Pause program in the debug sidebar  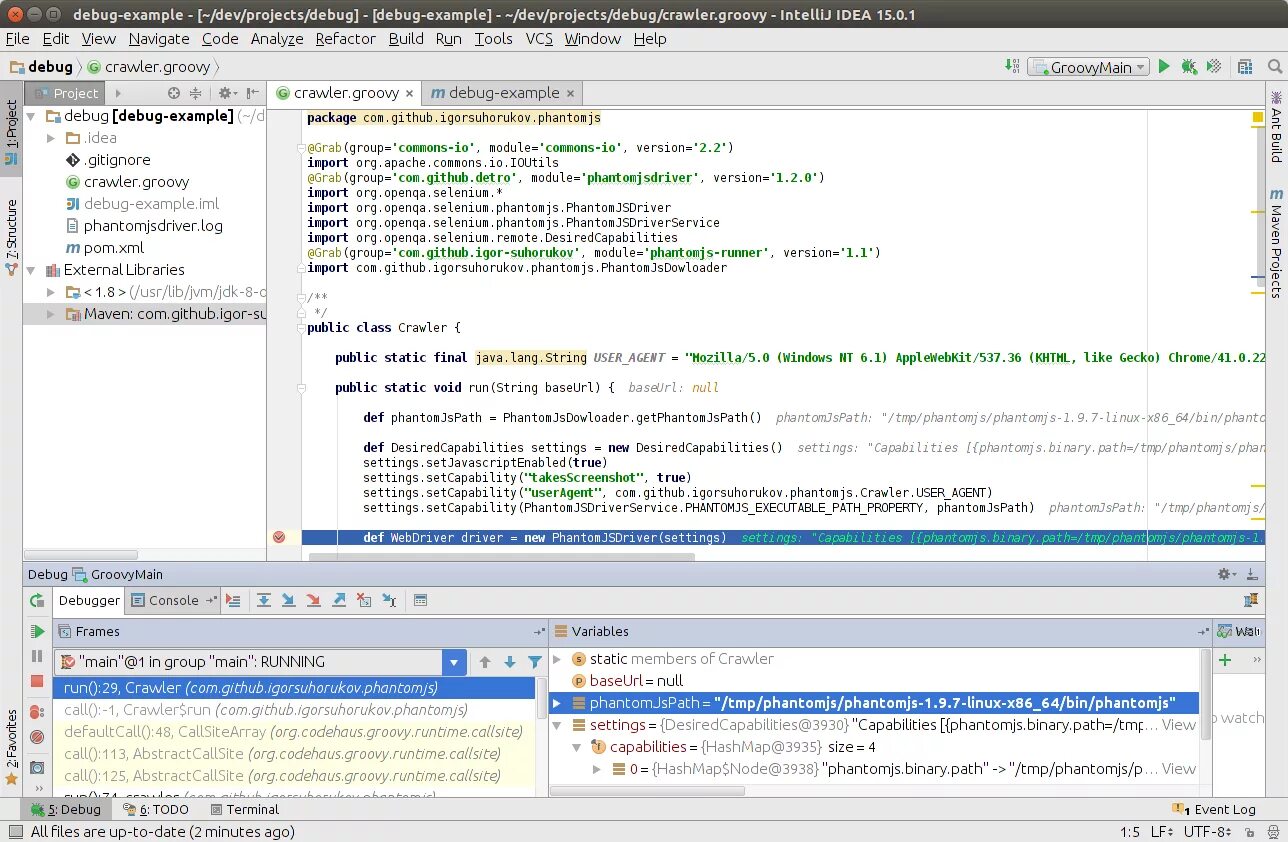(37, 656)
